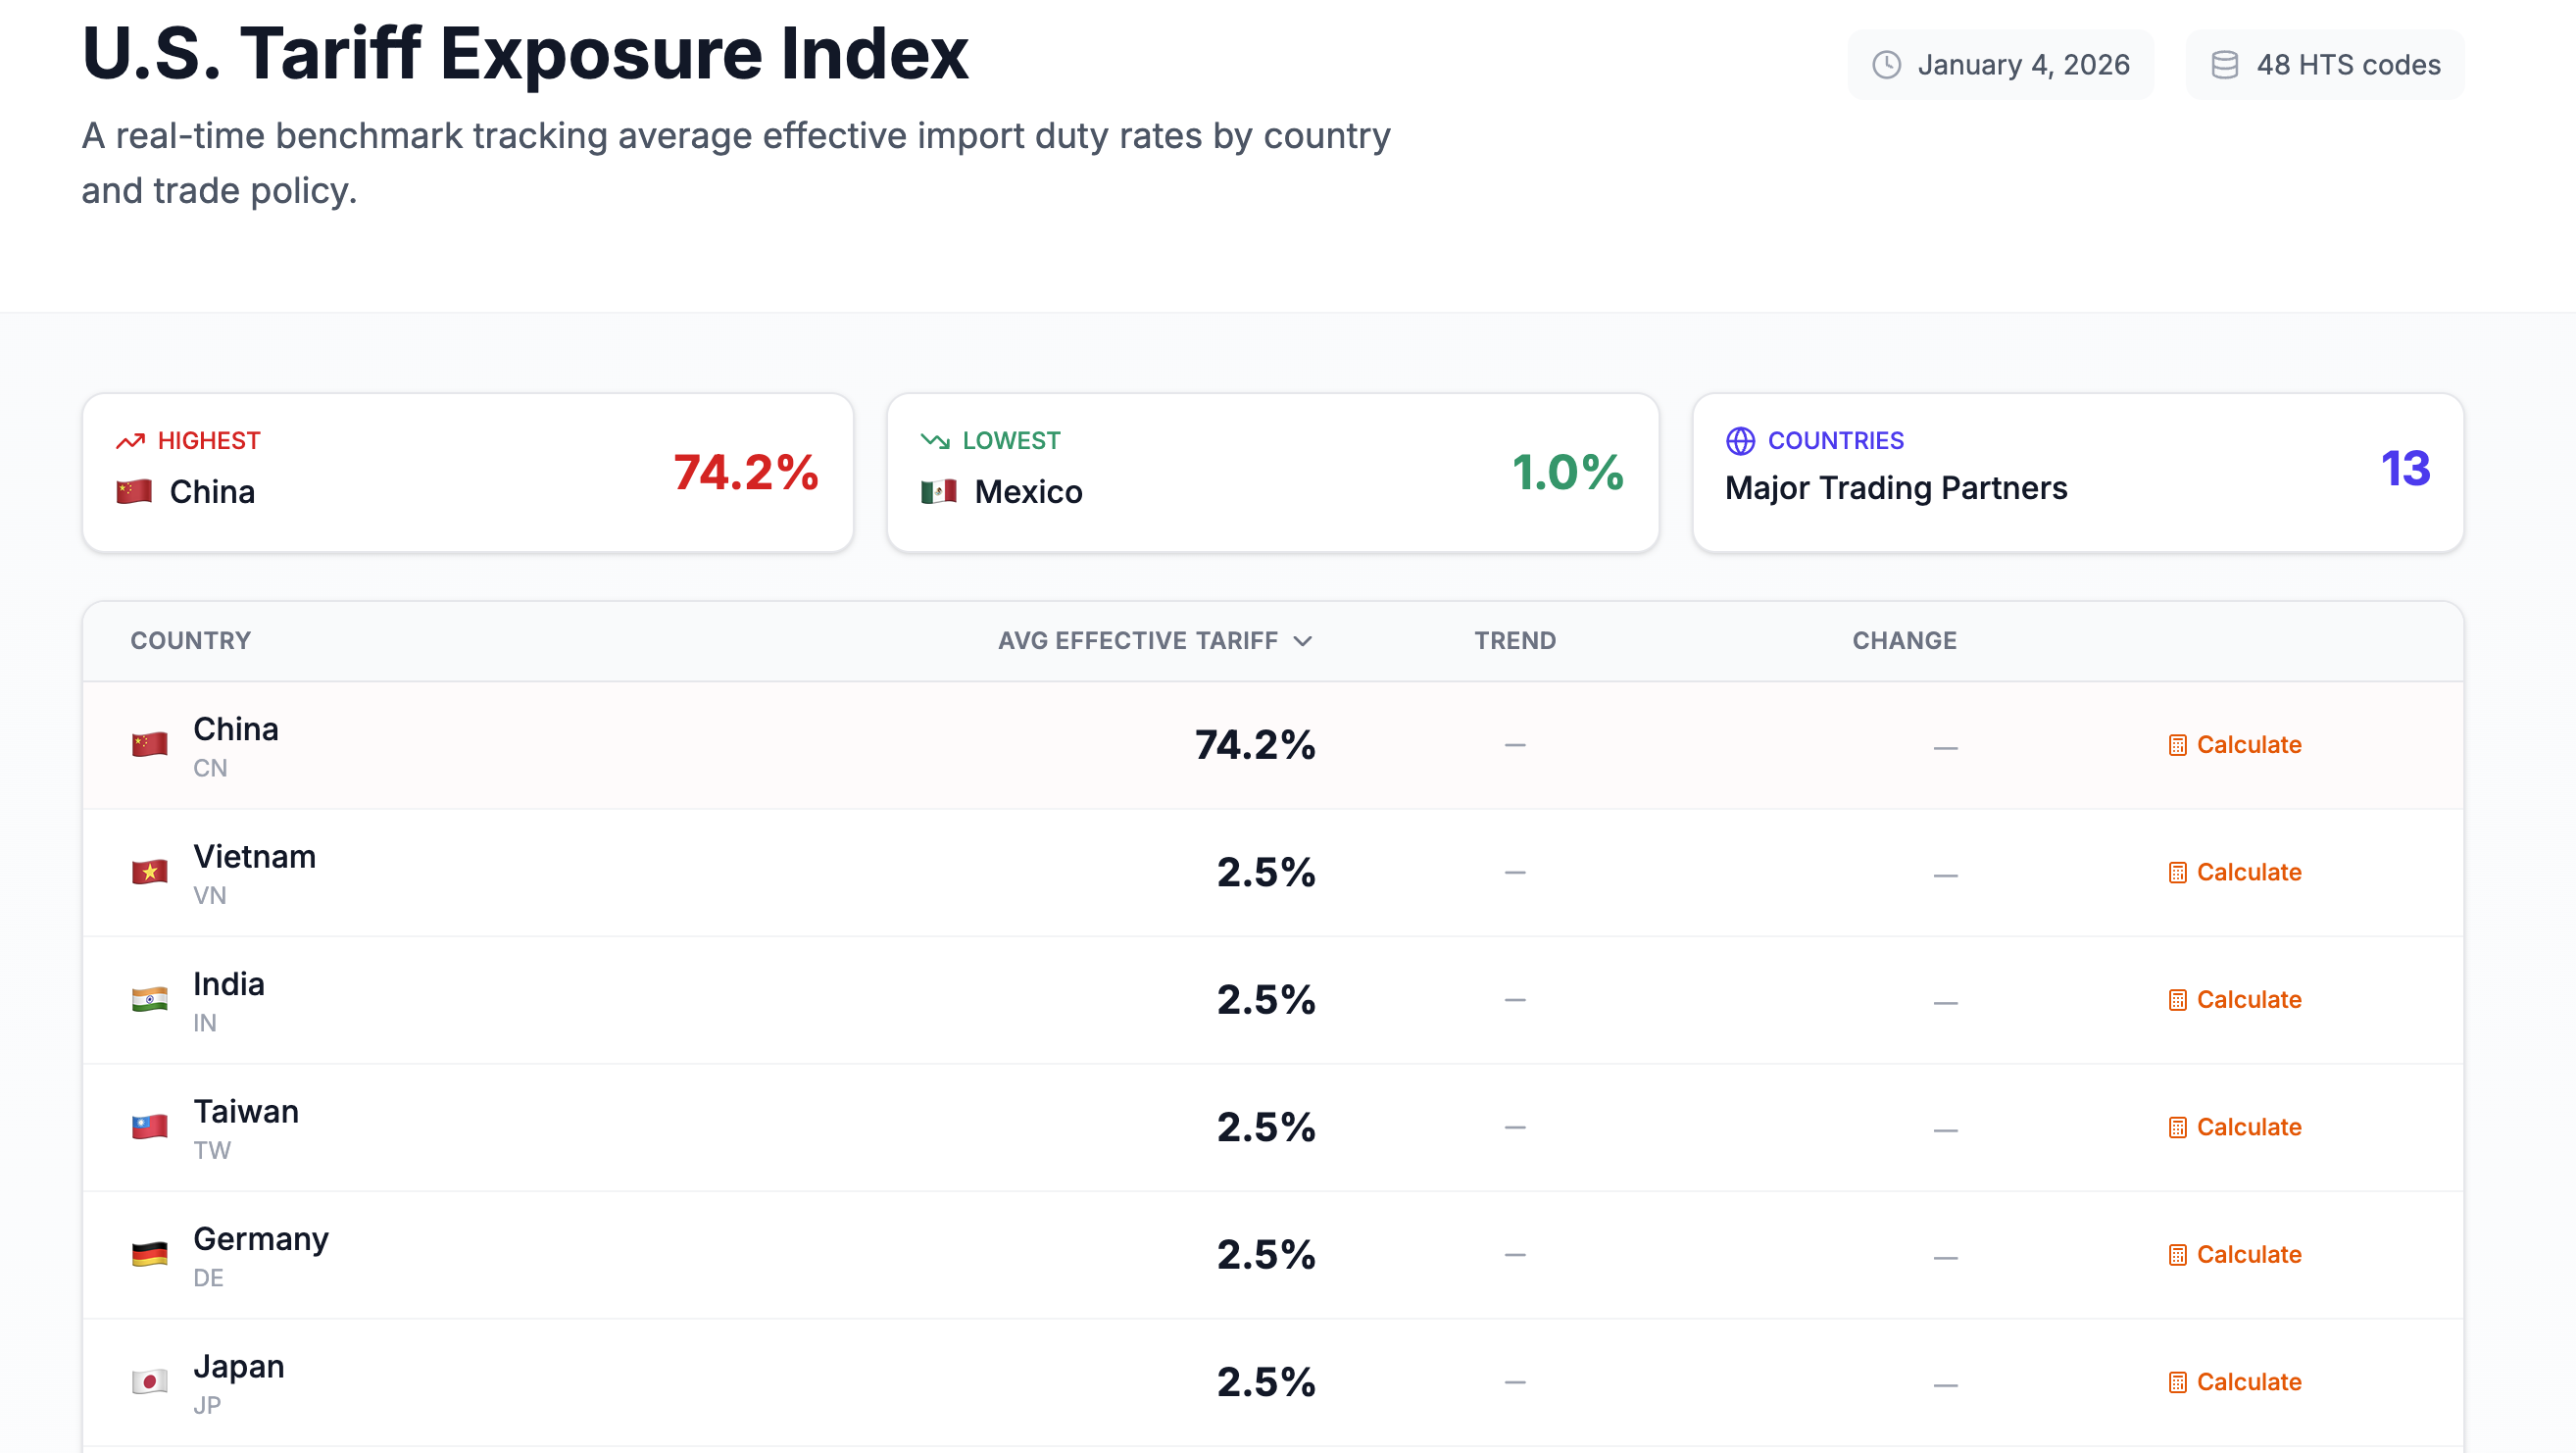This screenshot has width=2576, height=1453.
Task: Click the upward trend icon next to HIGHEST
Action: tap(130, 441)
